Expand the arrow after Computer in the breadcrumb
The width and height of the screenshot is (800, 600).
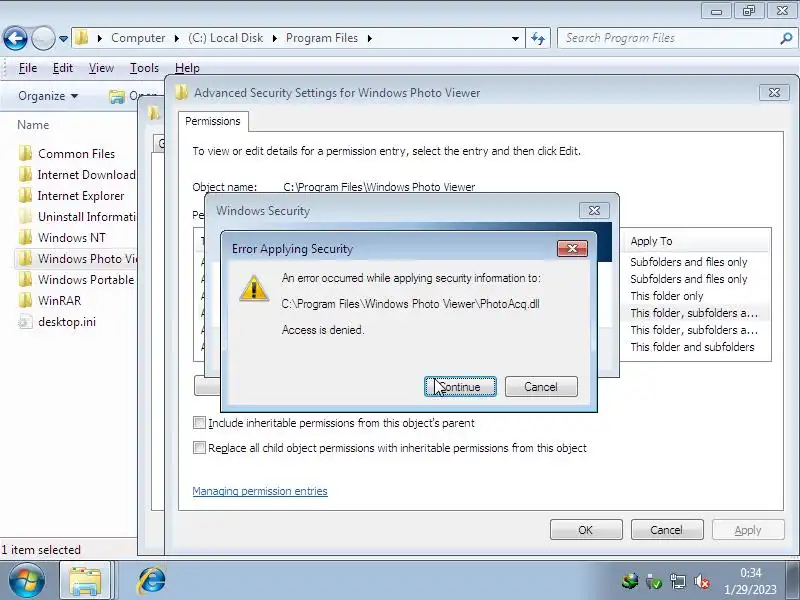pos(177,38)
